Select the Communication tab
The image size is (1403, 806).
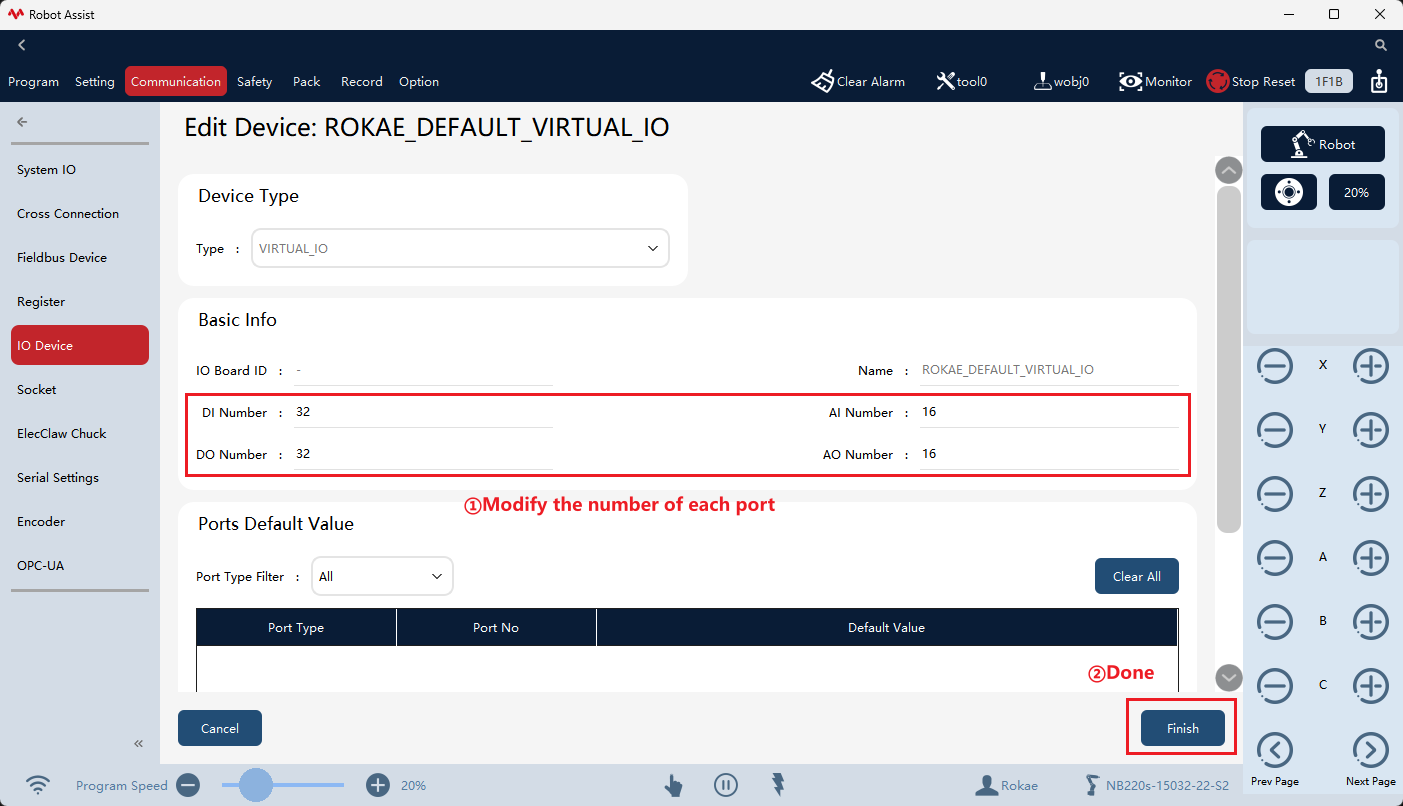(x=176, y=82)
